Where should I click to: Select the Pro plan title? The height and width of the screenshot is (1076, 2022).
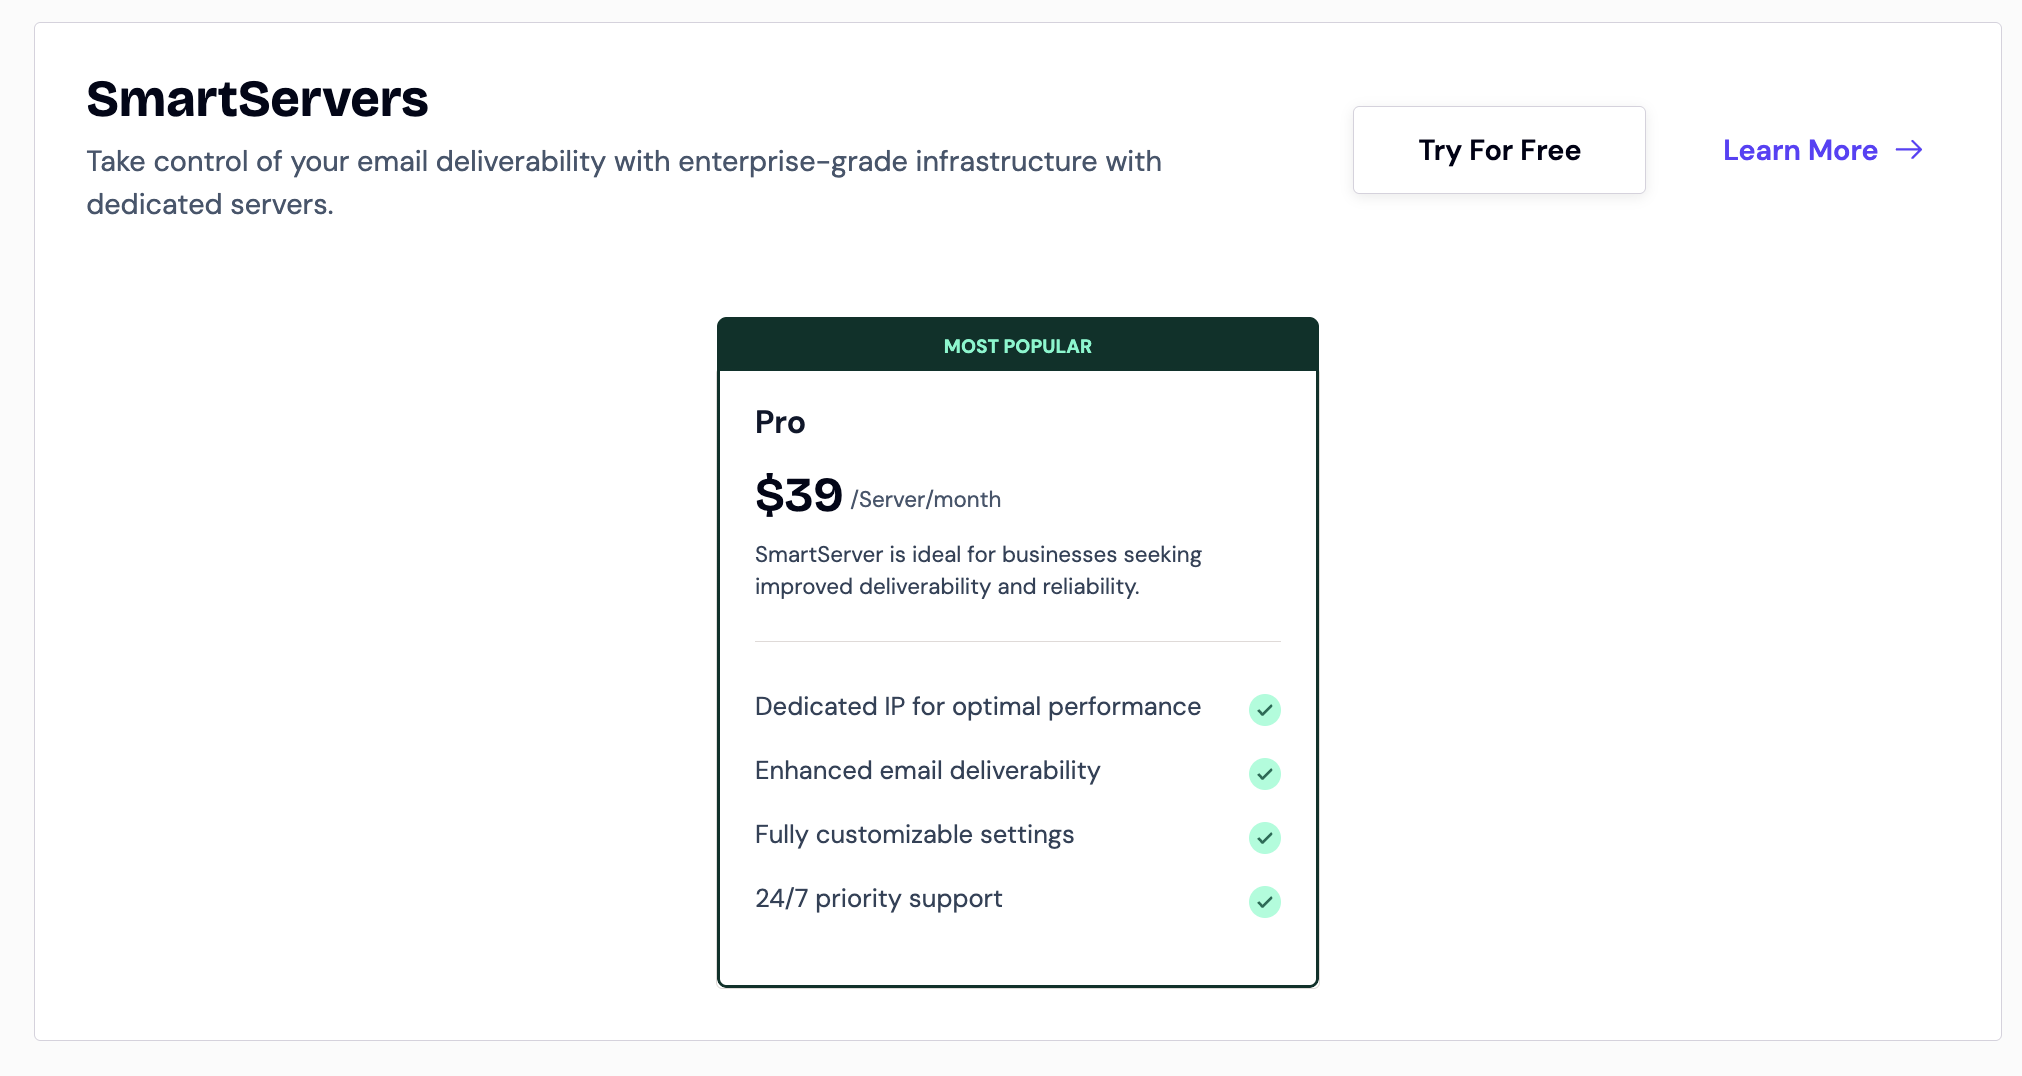pyautogui.click(x=780, y=422)
